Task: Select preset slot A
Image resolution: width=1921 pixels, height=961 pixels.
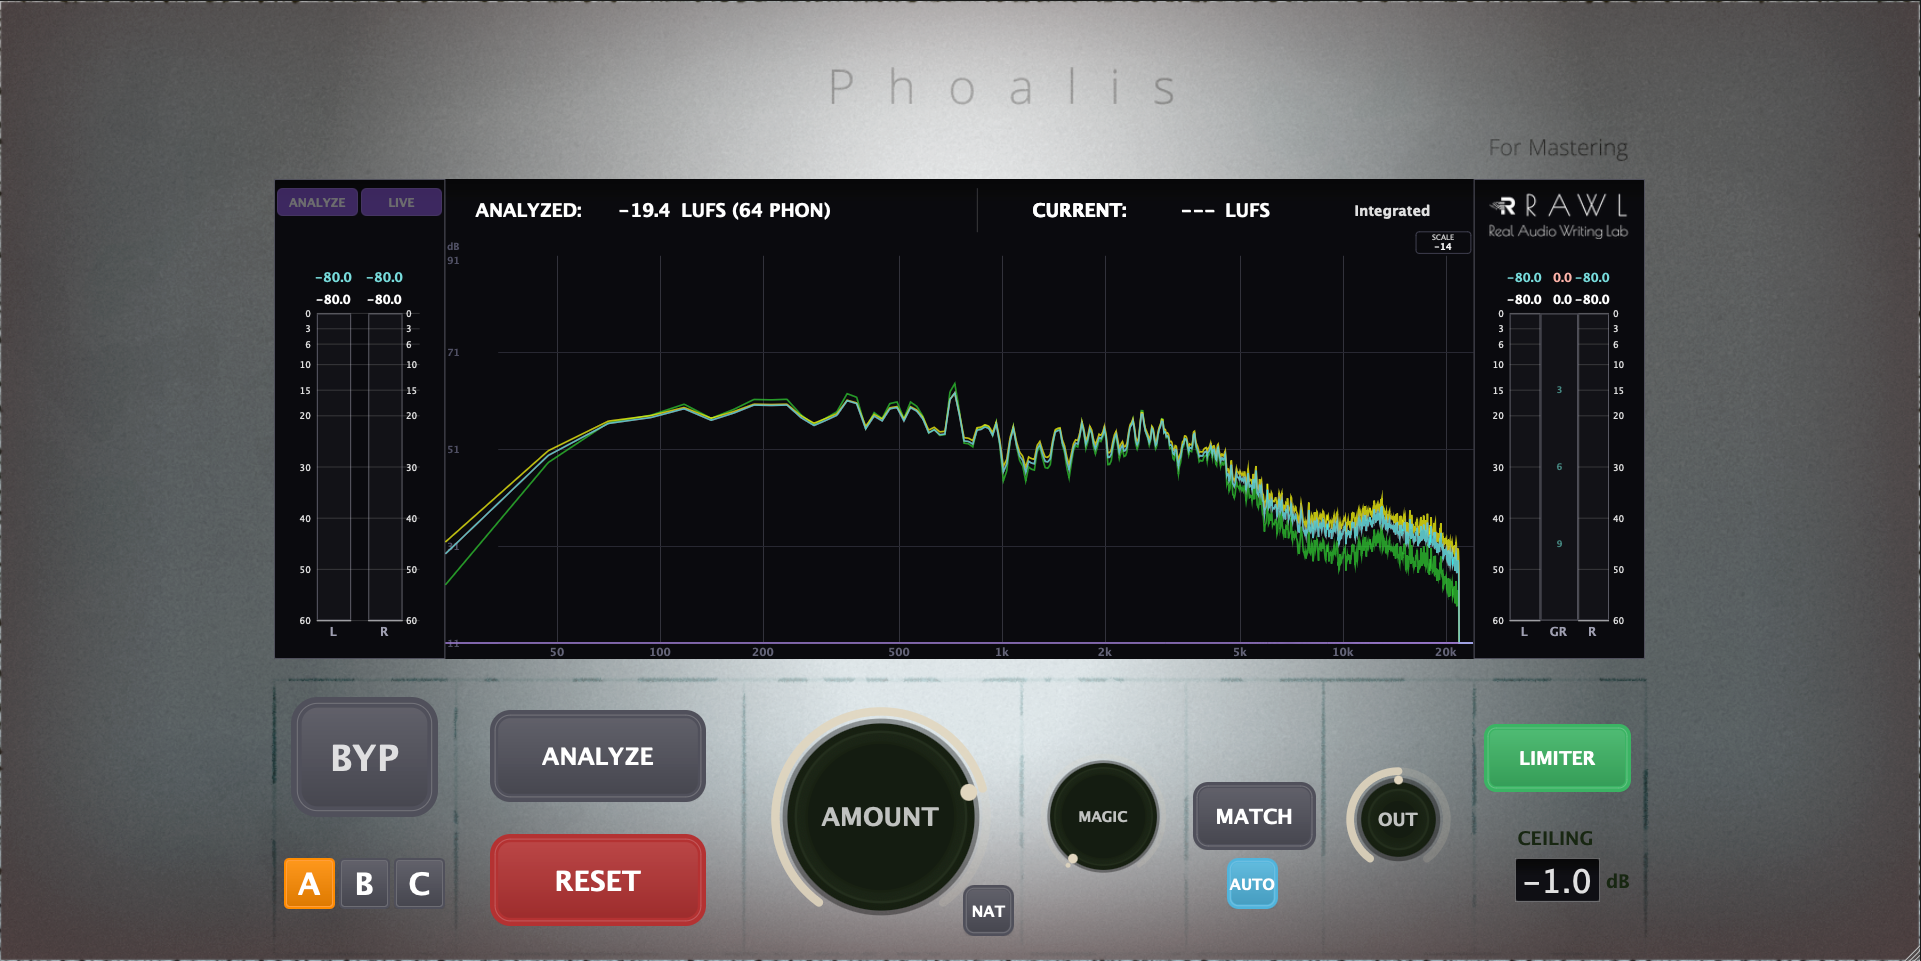Action: click(x=309, y=884)
